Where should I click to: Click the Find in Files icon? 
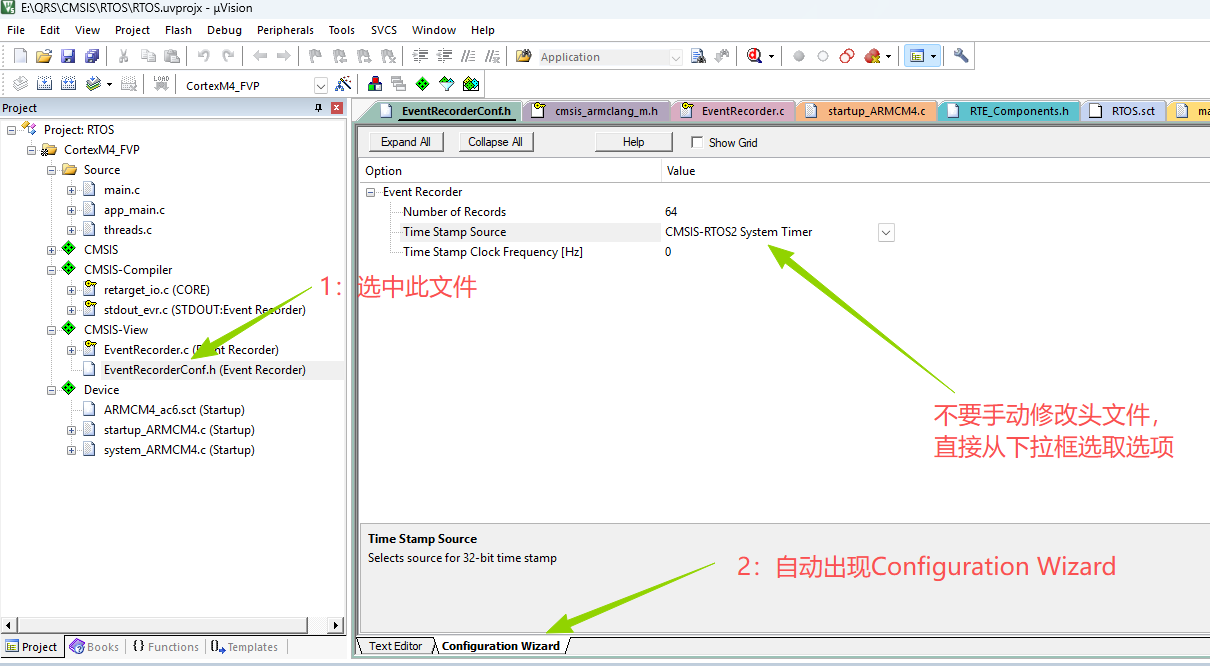click(699, 57)
